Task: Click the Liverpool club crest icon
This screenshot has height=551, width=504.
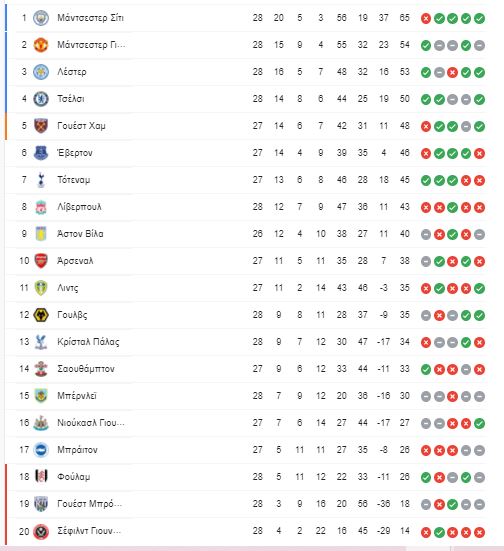Action: [41, 207]
